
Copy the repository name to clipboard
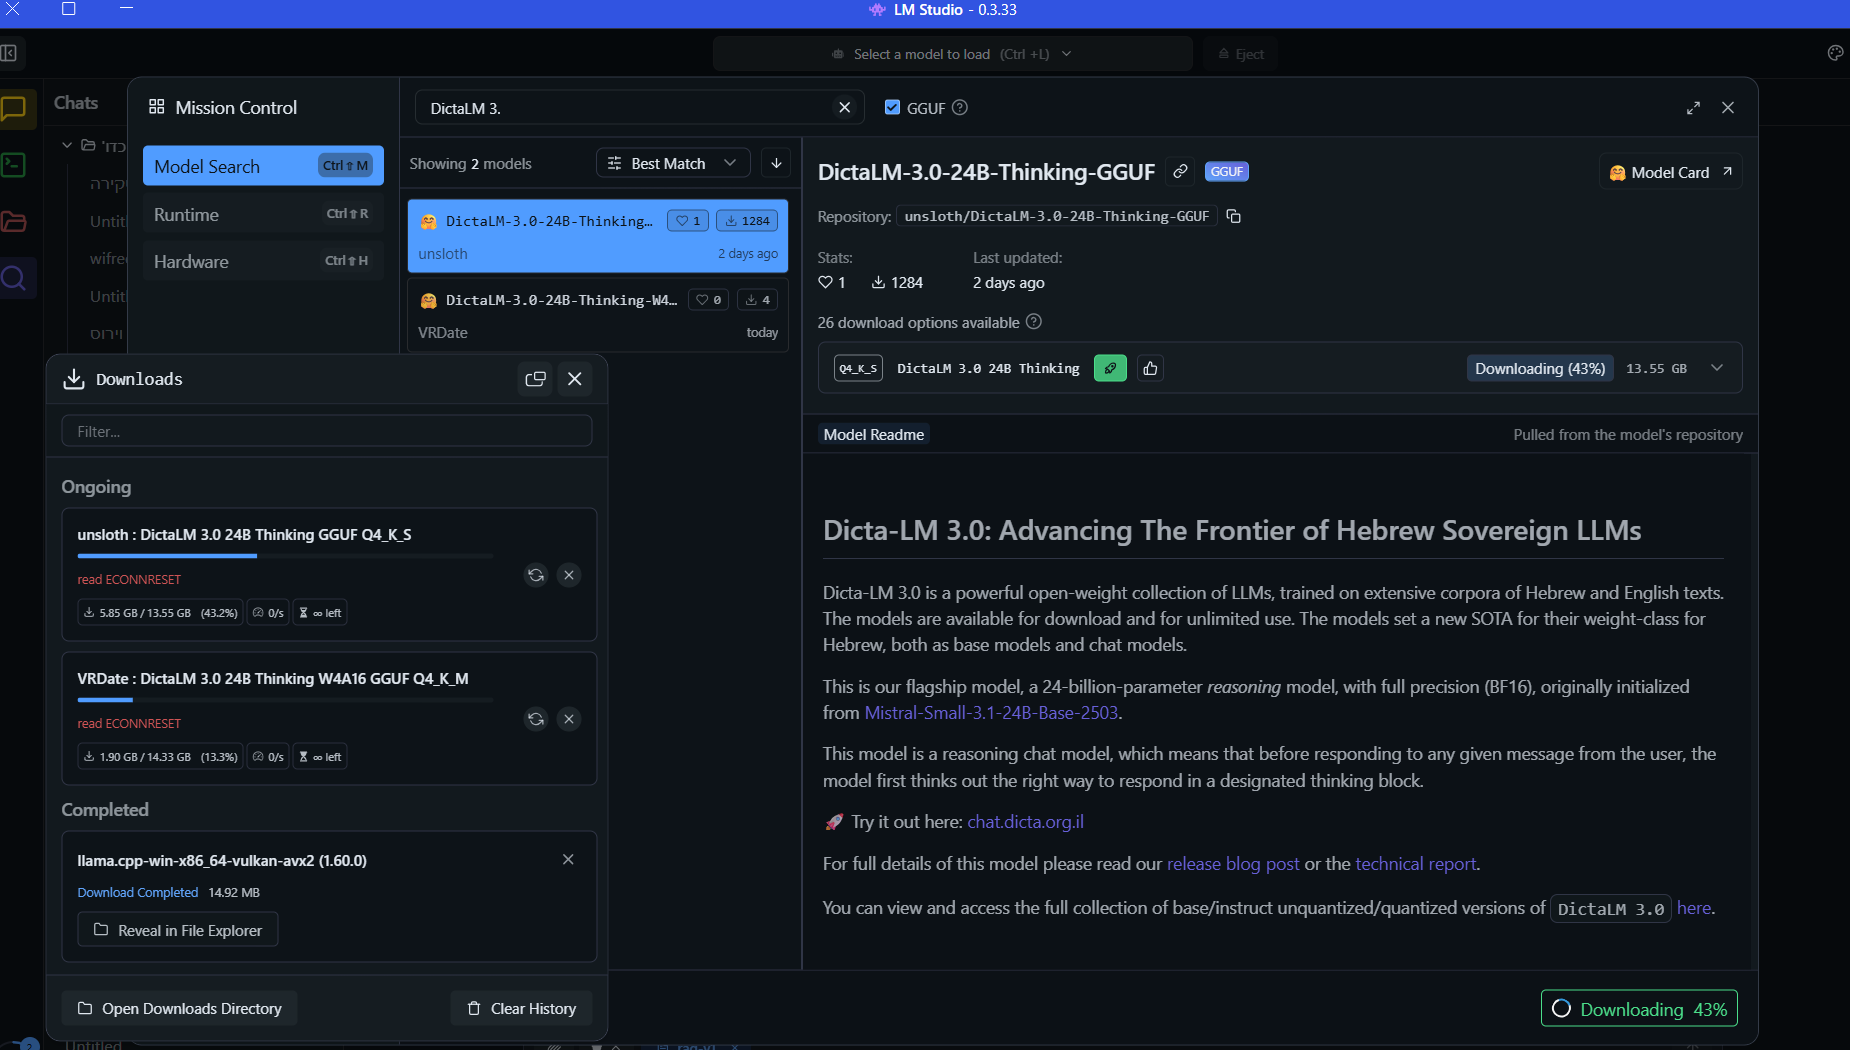coord(1234,216)
